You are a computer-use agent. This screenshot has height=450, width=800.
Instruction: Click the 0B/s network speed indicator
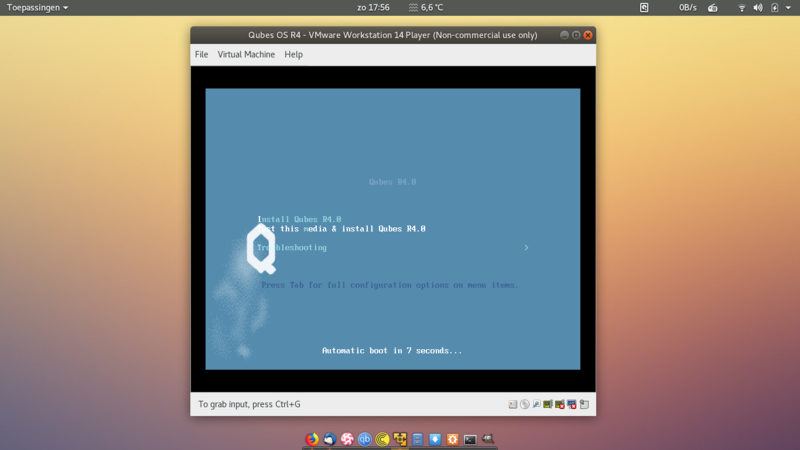coord(688,8)
